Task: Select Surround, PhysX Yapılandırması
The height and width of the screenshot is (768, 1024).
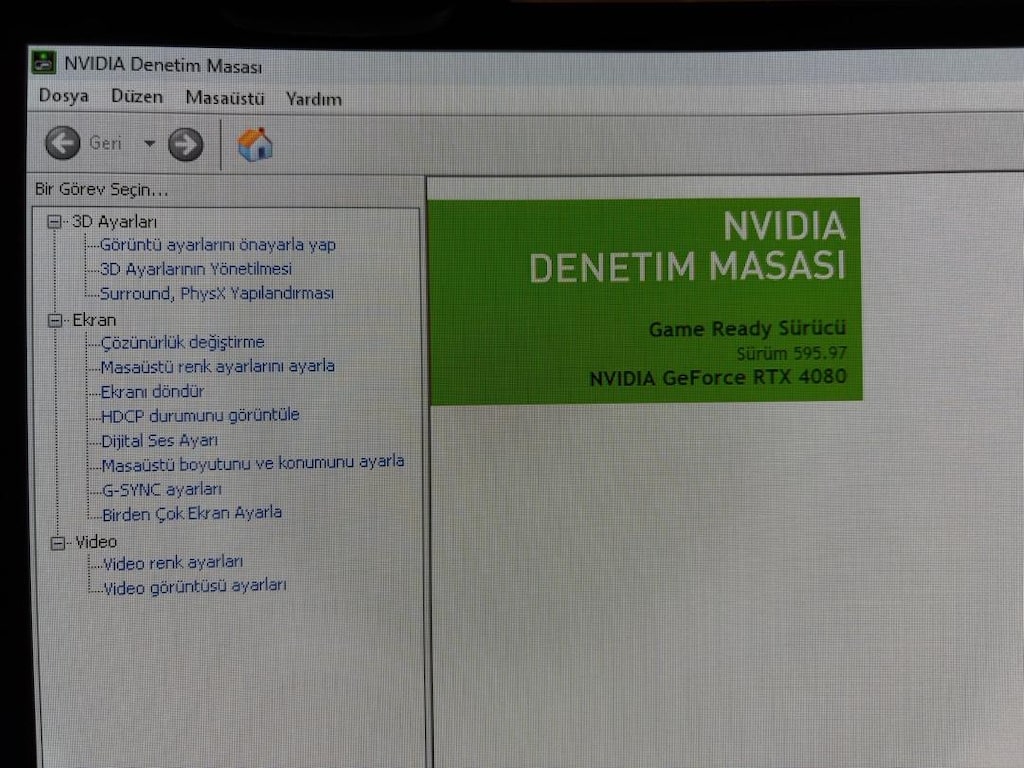Action: pos(216,293)
